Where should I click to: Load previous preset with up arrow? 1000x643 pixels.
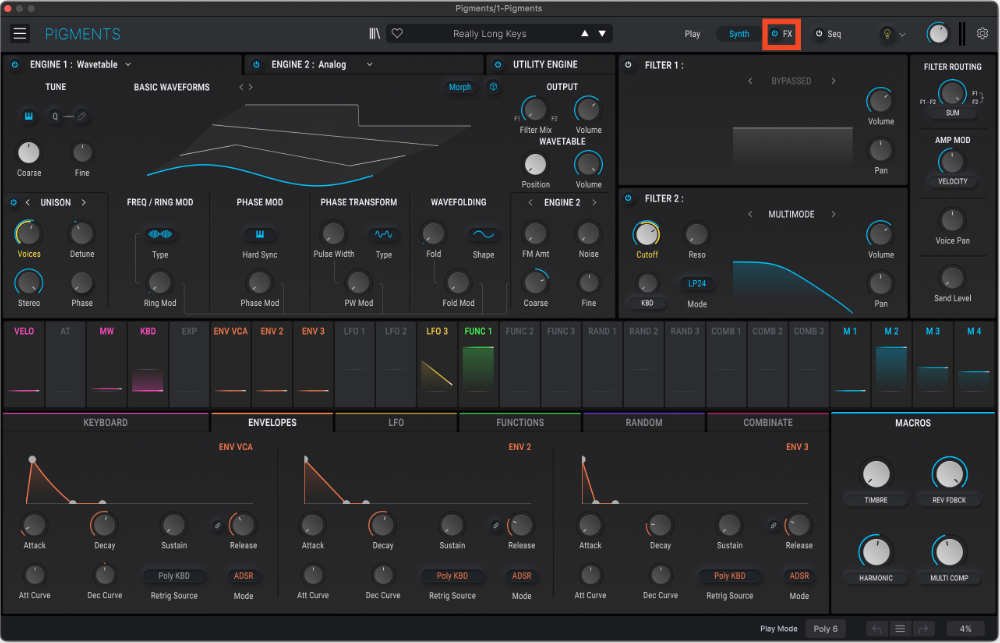584,33
